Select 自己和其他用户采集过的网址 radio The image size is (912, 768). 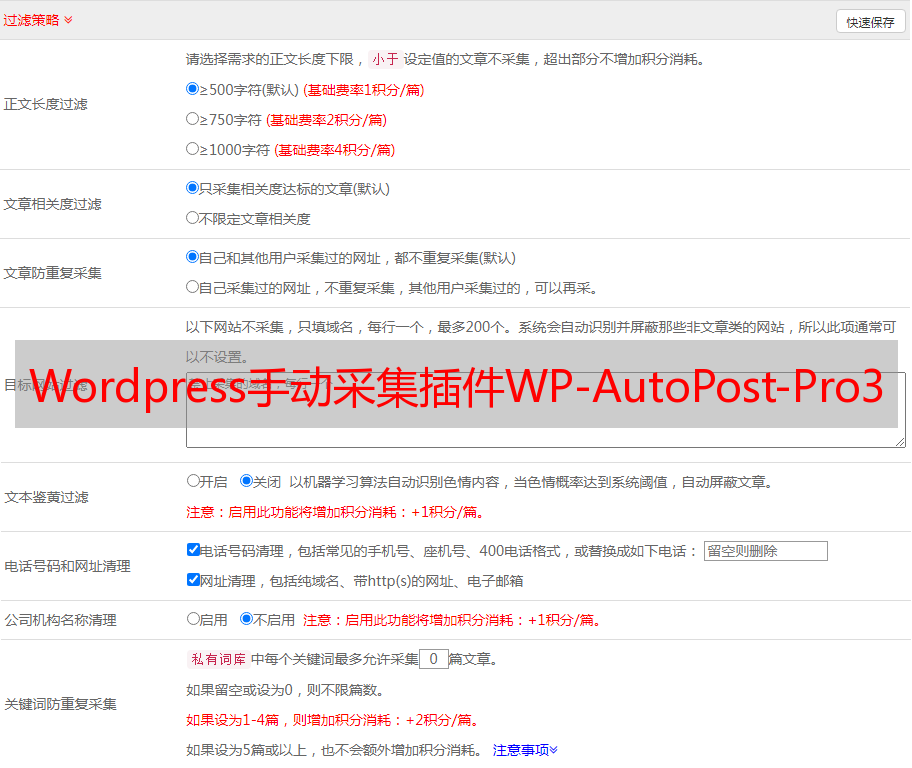point(192,257)
